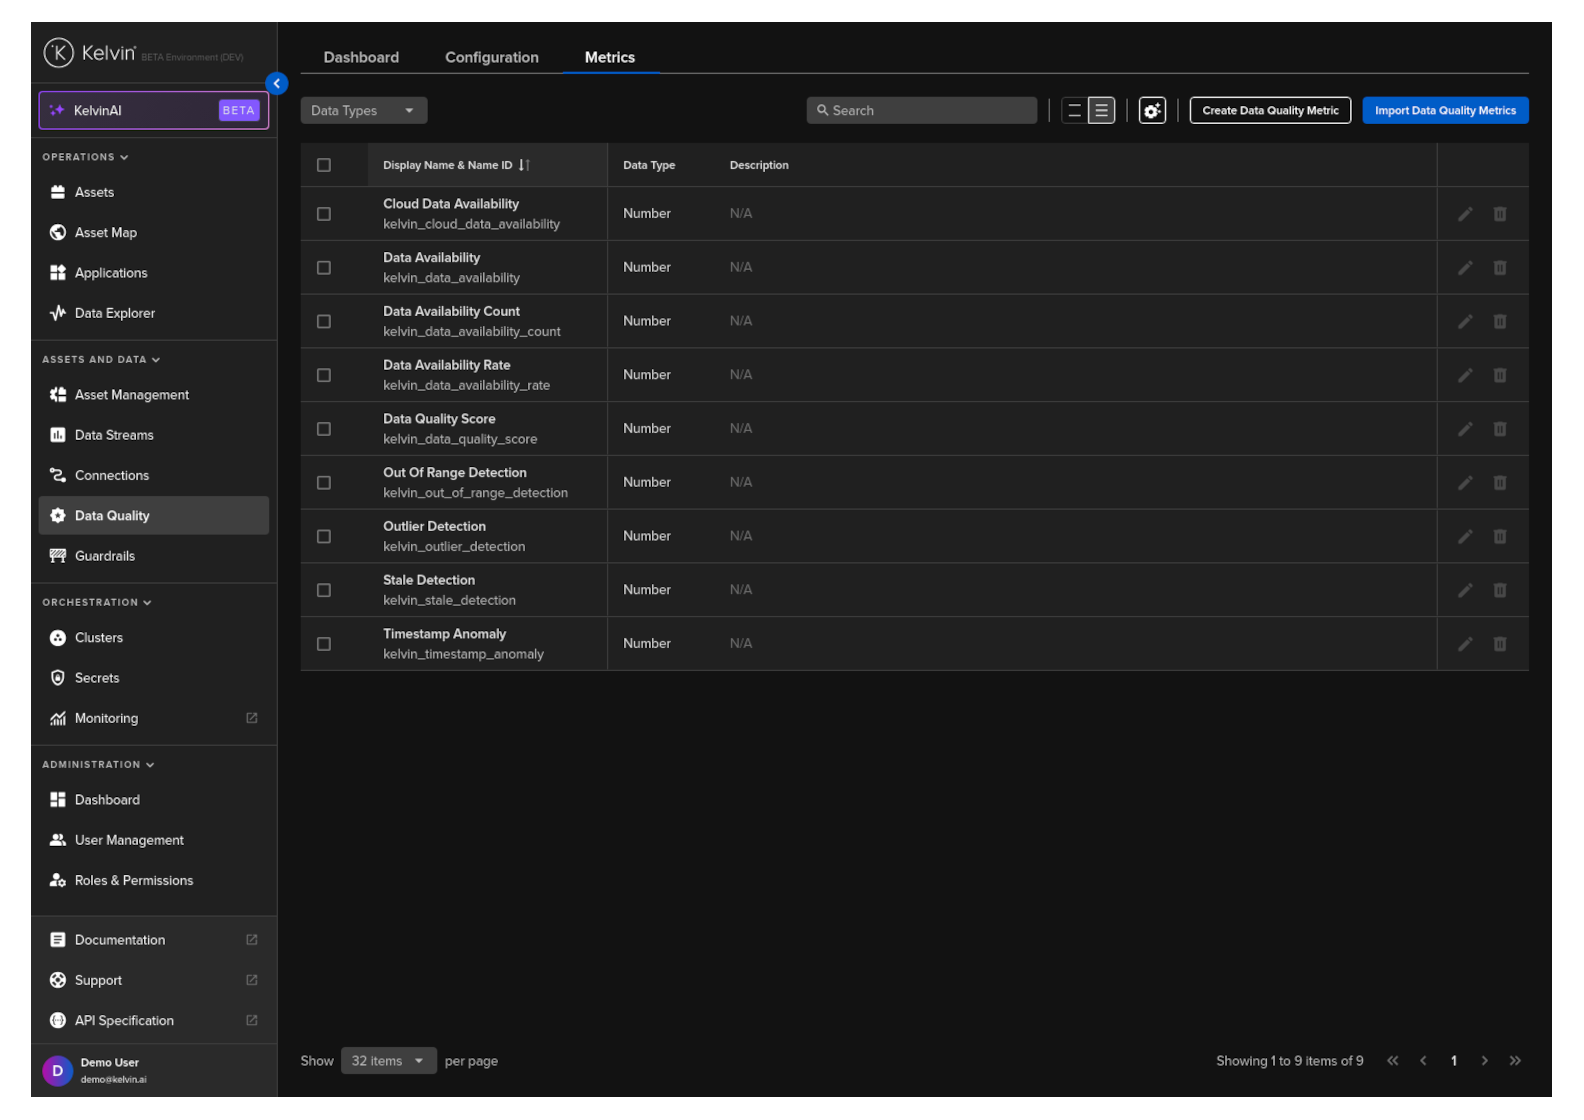This screenshot has height=1120, width=1584.
Task: Click the edit pencil for Outlier Detection
Action: [1464, 537]
